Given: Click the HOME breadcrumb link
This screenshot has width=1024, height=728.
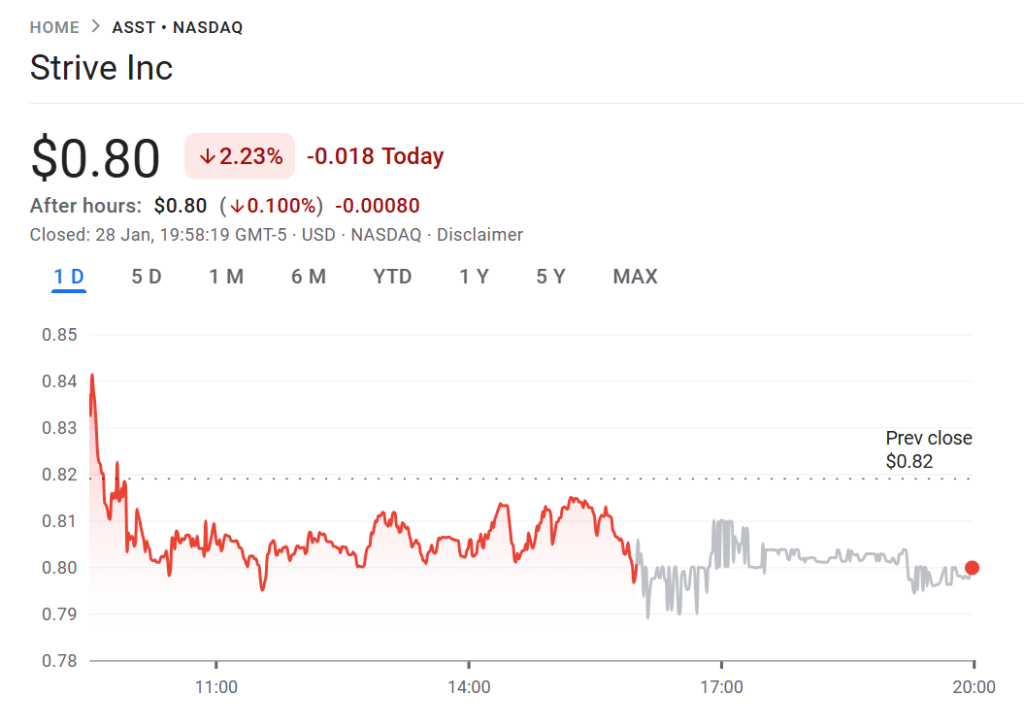Looking at the screenshot, I should (54, 28).
